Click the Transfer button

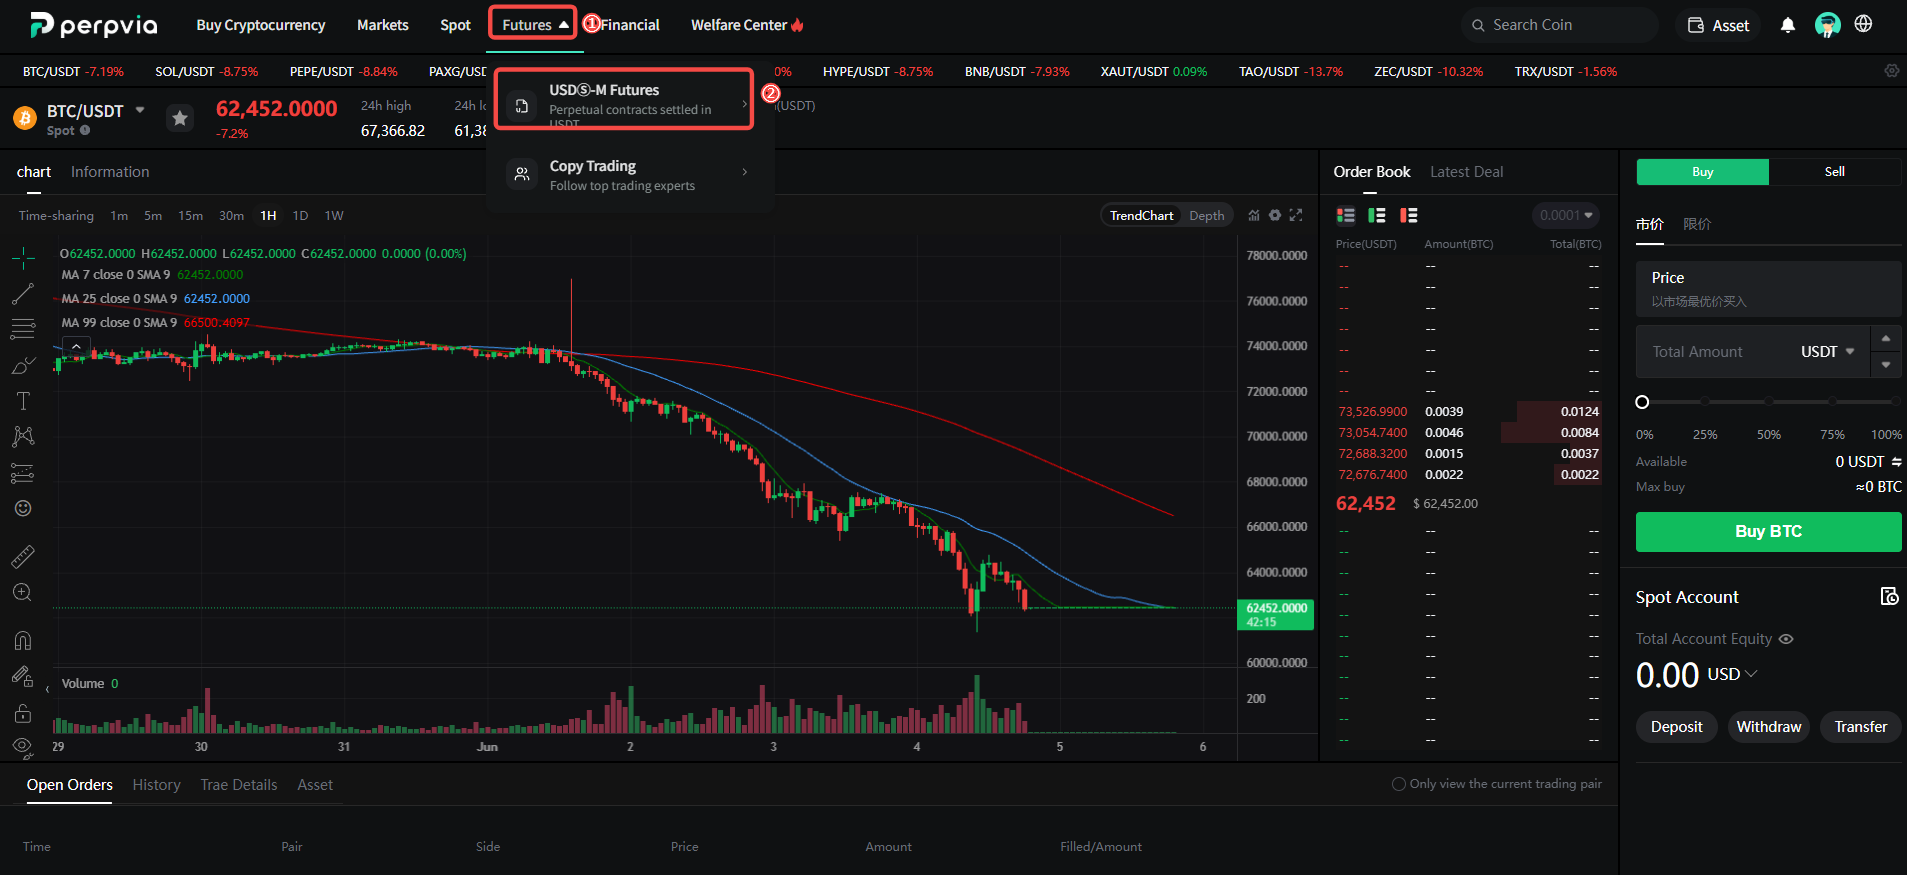coord(1861,727)
